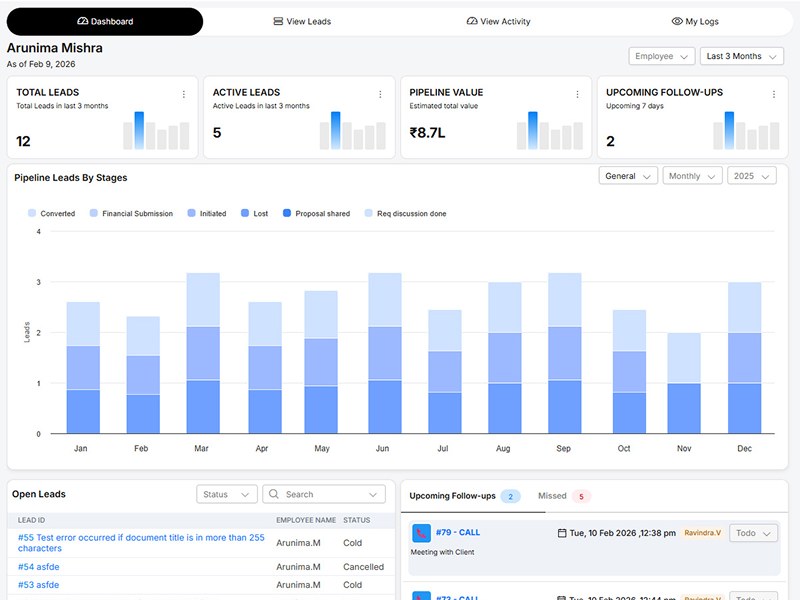The width and height of the screenshot is (800, 600).
Task: Click the calendar icon beside Tue, 10 Feb
Action: point(562,533)
